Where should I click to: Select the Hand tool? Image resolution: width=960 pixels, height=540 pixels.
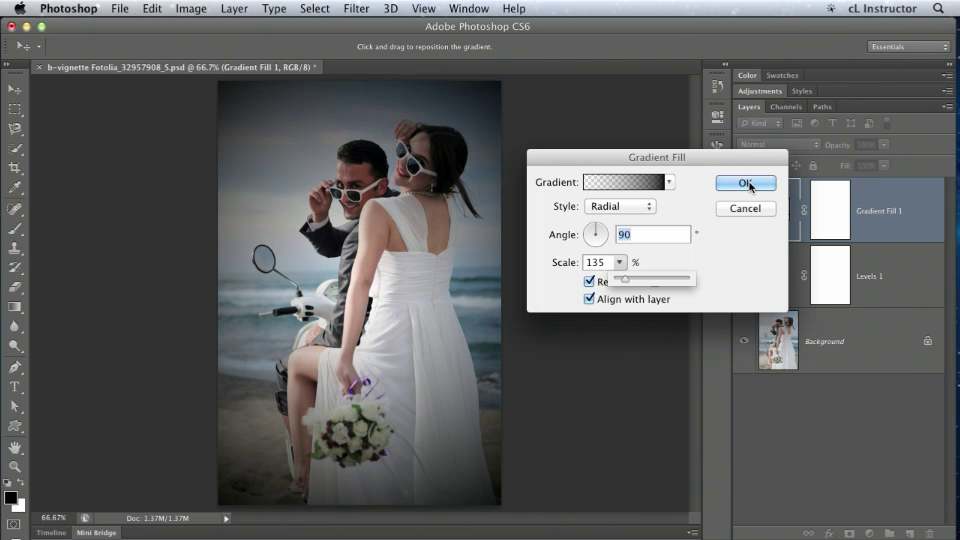tap(15, 448)
